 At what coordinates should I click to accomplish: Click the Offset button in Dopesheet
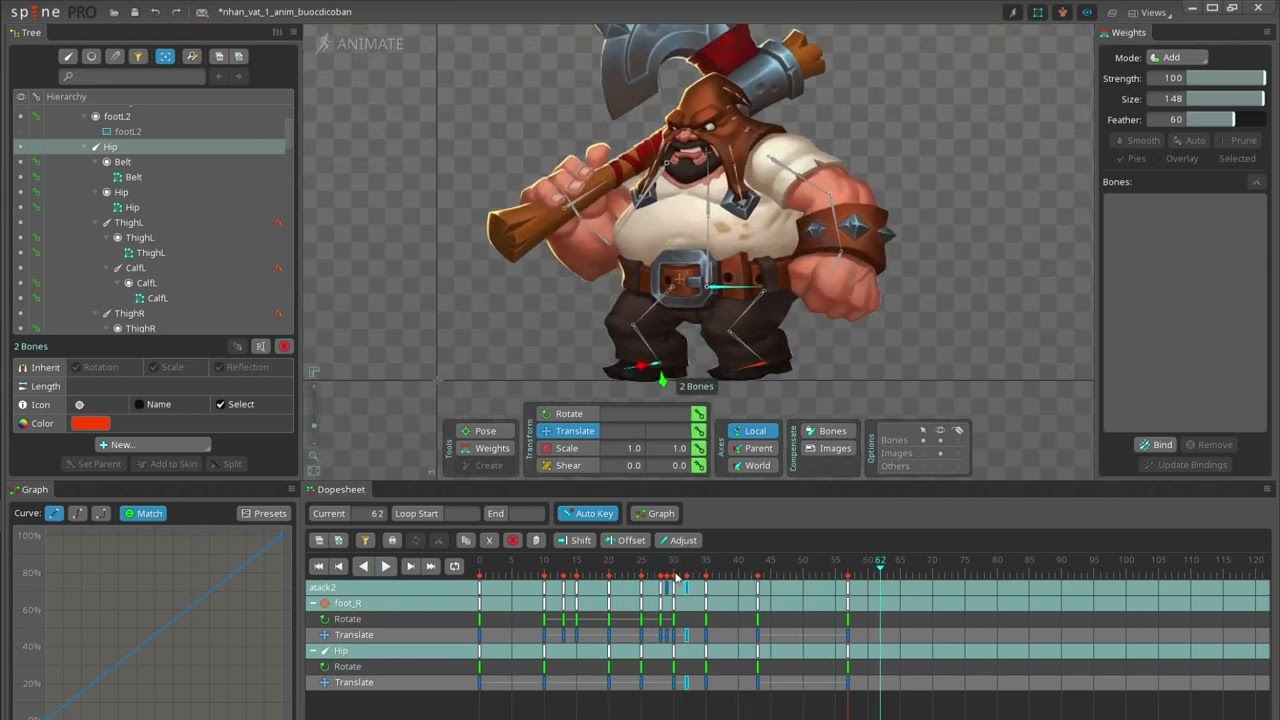tap(625, 540)
